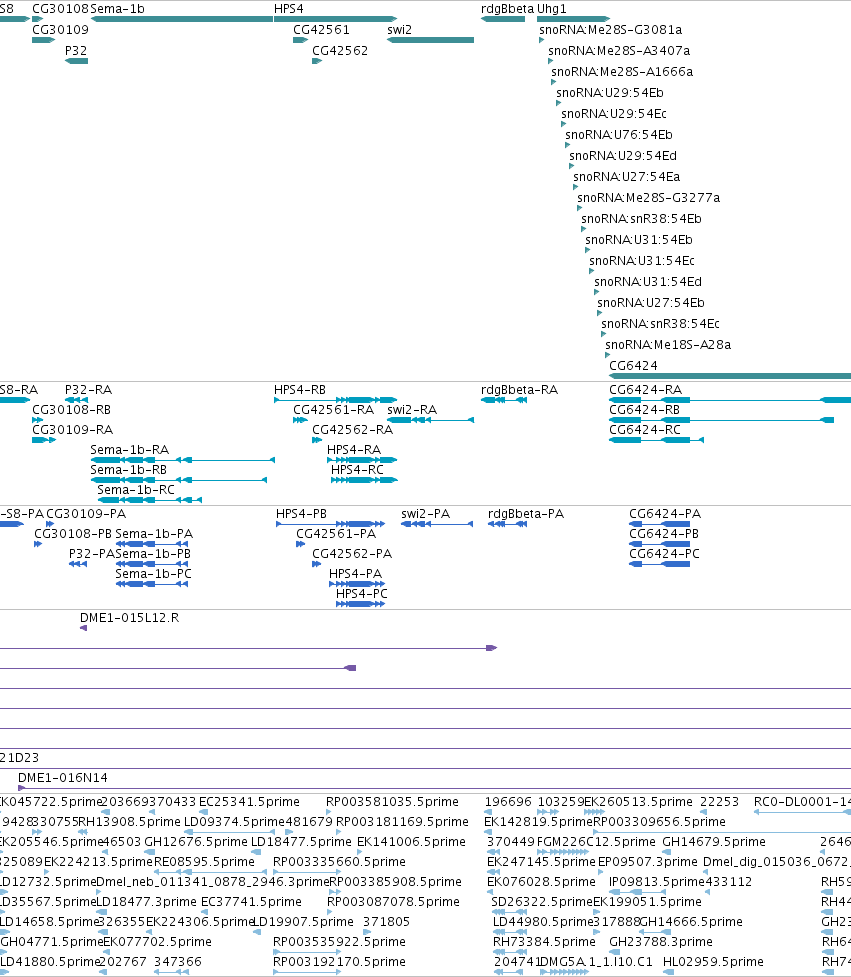Select the snoRNA:U76:54Eb label
Viewport: 851px width, 977px height.
coord(619,135)
